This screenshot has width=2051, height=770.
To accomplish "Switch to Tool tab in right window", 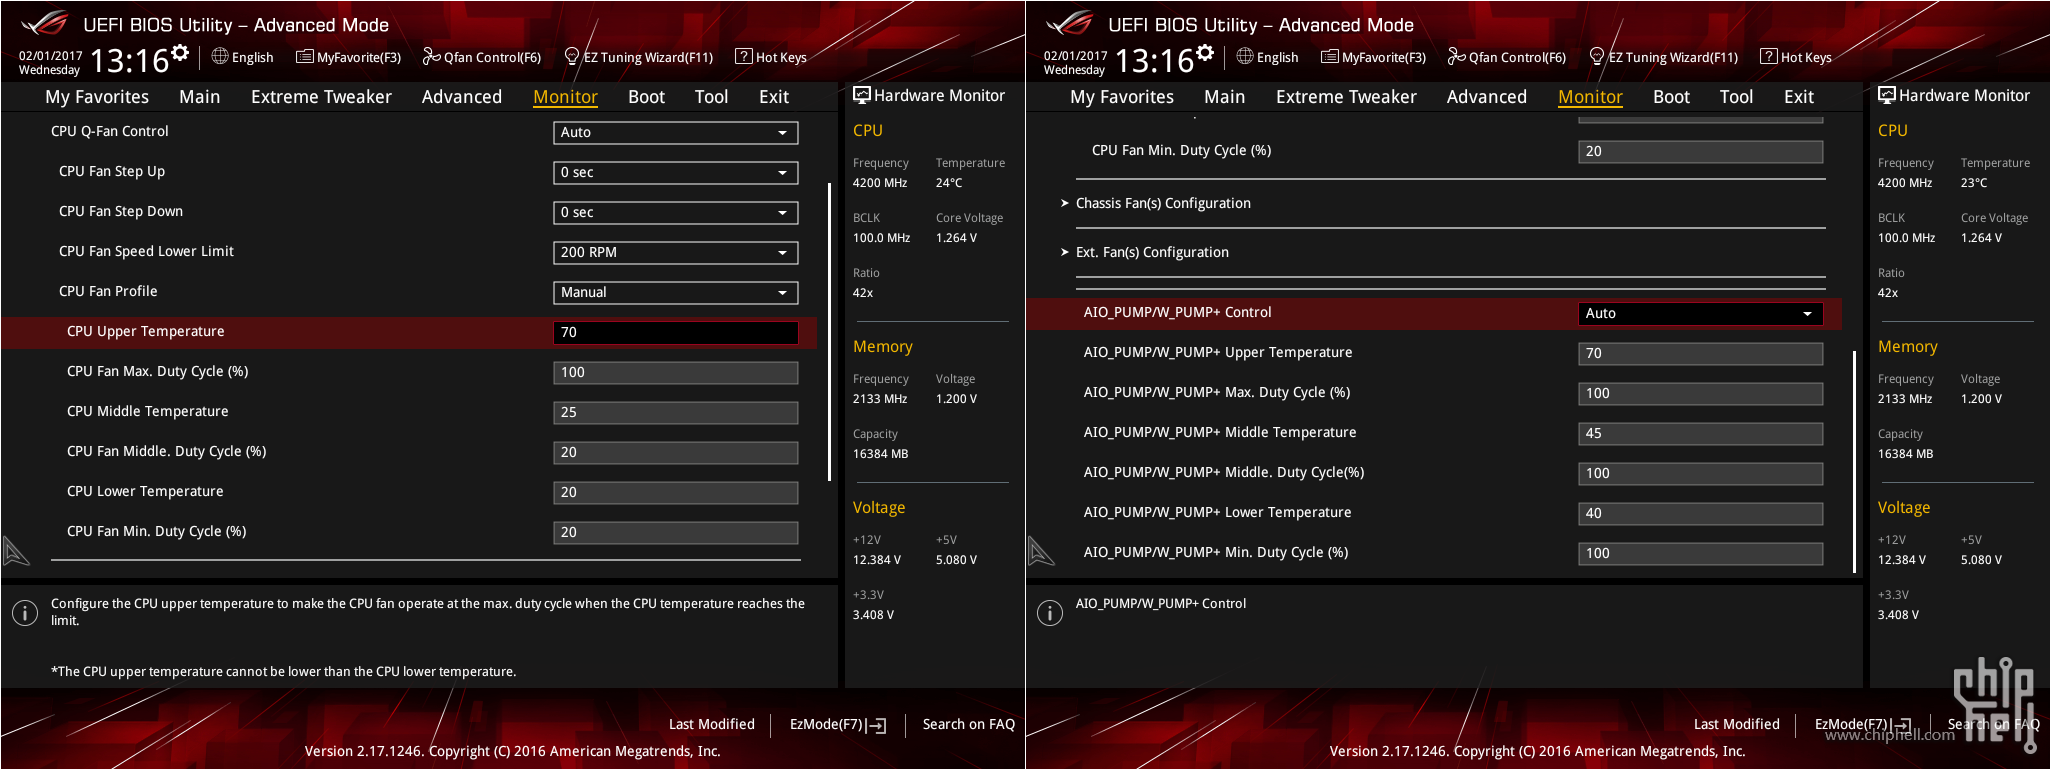I will (1736, 97).
